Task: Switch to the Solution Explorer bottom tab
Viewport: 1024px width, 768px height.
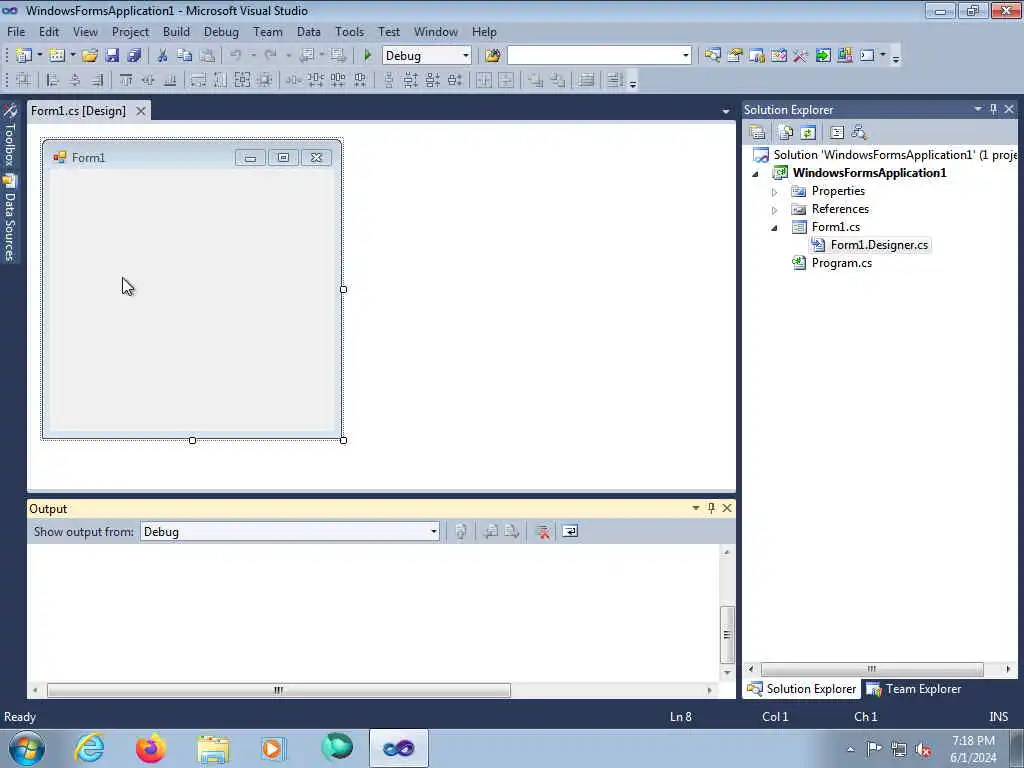Action: point(802,689)
